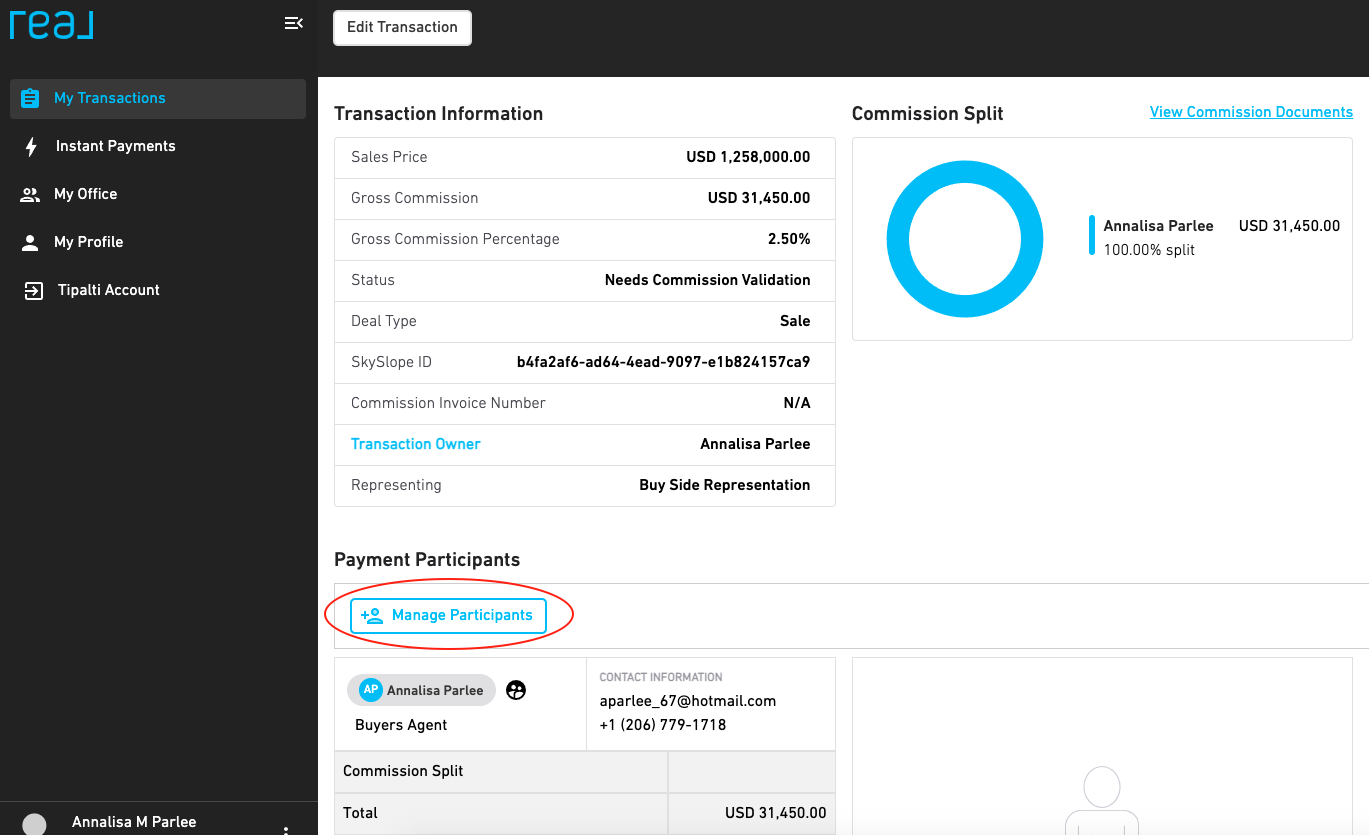Collapse the sidebar with the menu toggle icon

pyautogui.click(x=293, y=23)
